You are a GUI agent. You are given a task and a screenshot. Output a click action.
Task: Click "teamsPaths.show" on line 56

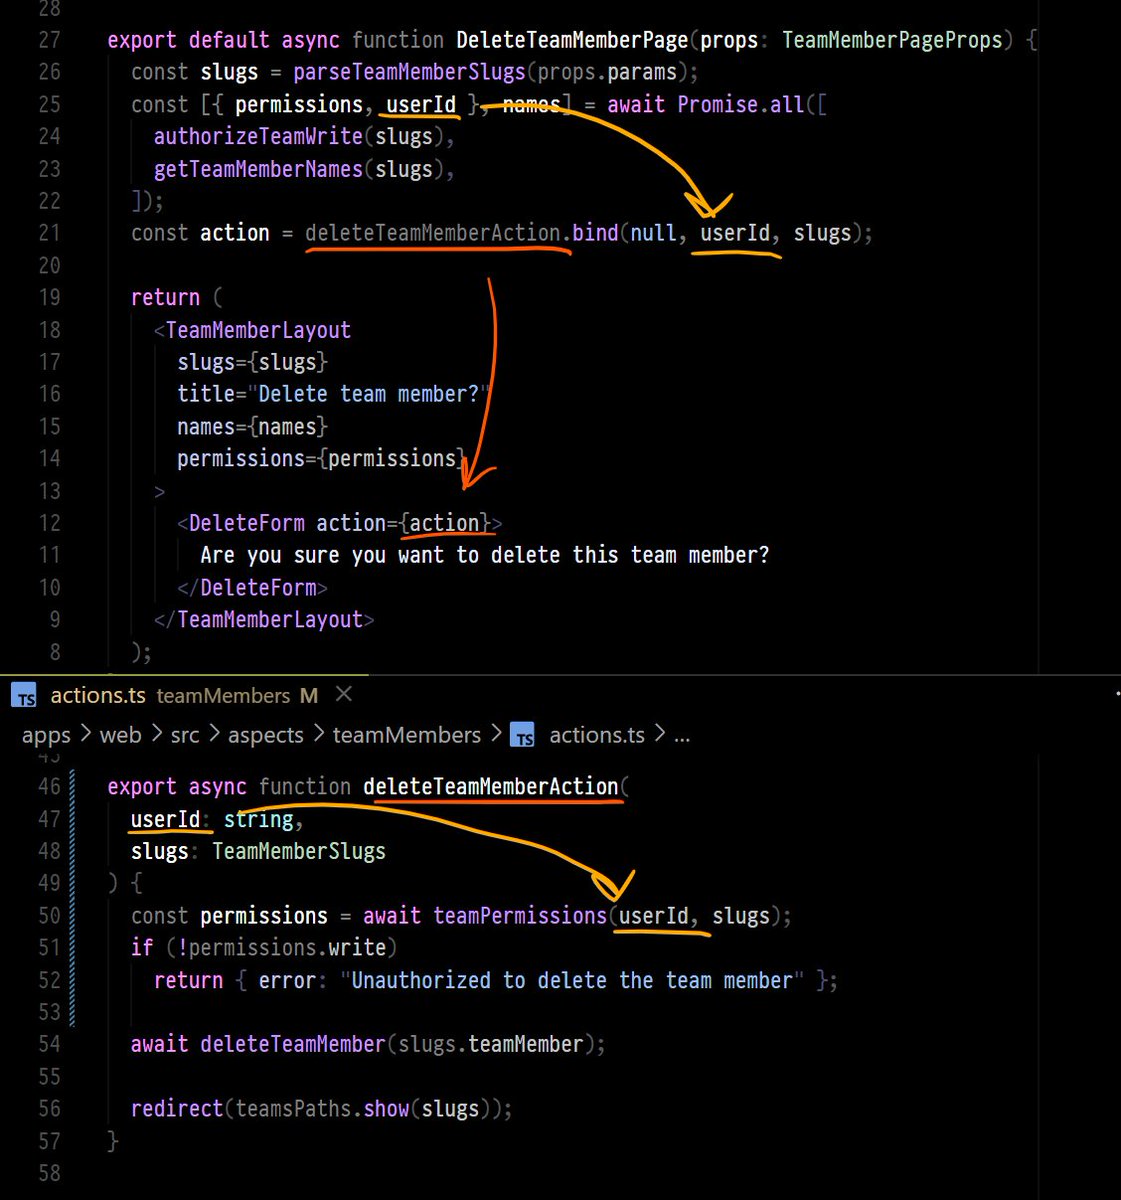click(x=322, y=1109)
